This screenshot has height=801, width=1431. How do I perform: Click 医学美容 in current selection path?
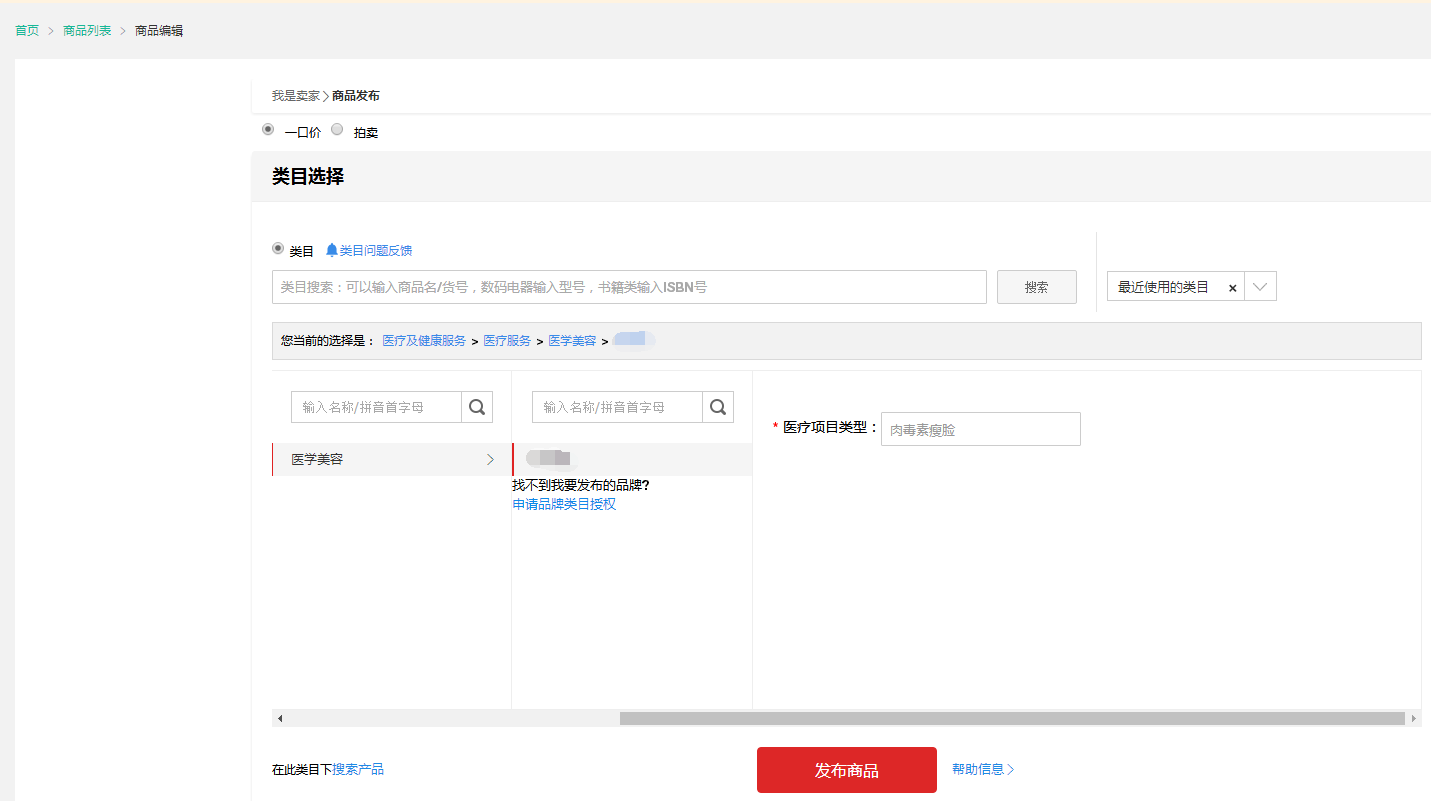[572, 341]
